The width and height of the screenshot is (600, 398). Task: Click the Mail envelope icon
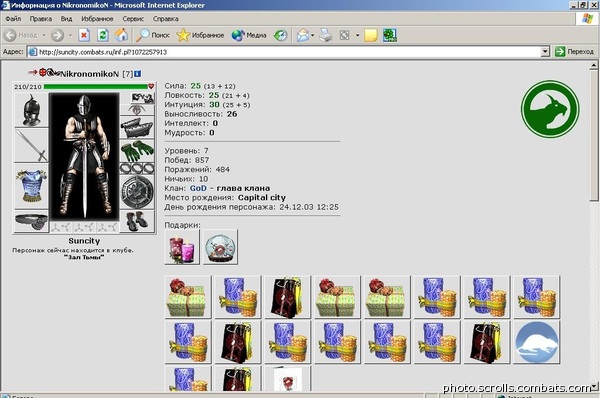pyautogui.click(x=303, y=35)
